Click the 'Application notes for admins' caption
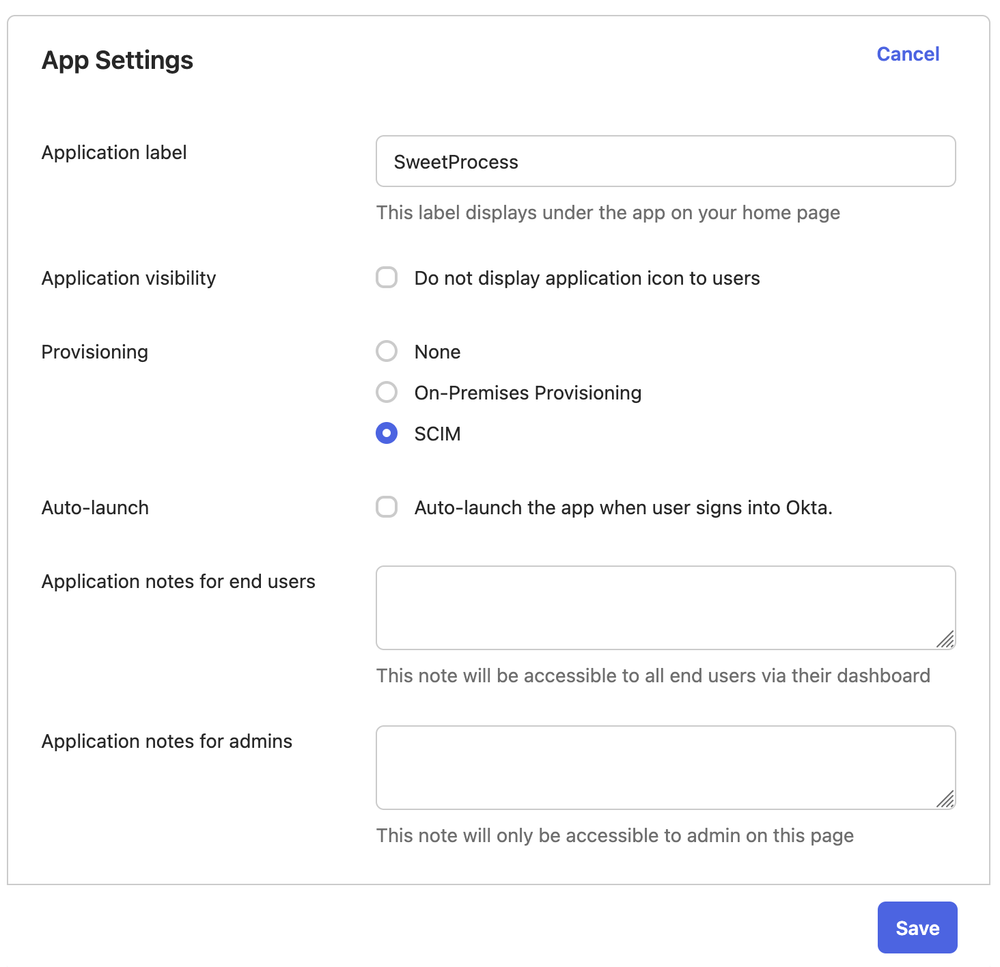Viewport: 1000px width, 967px height. (x=167, y=741)
